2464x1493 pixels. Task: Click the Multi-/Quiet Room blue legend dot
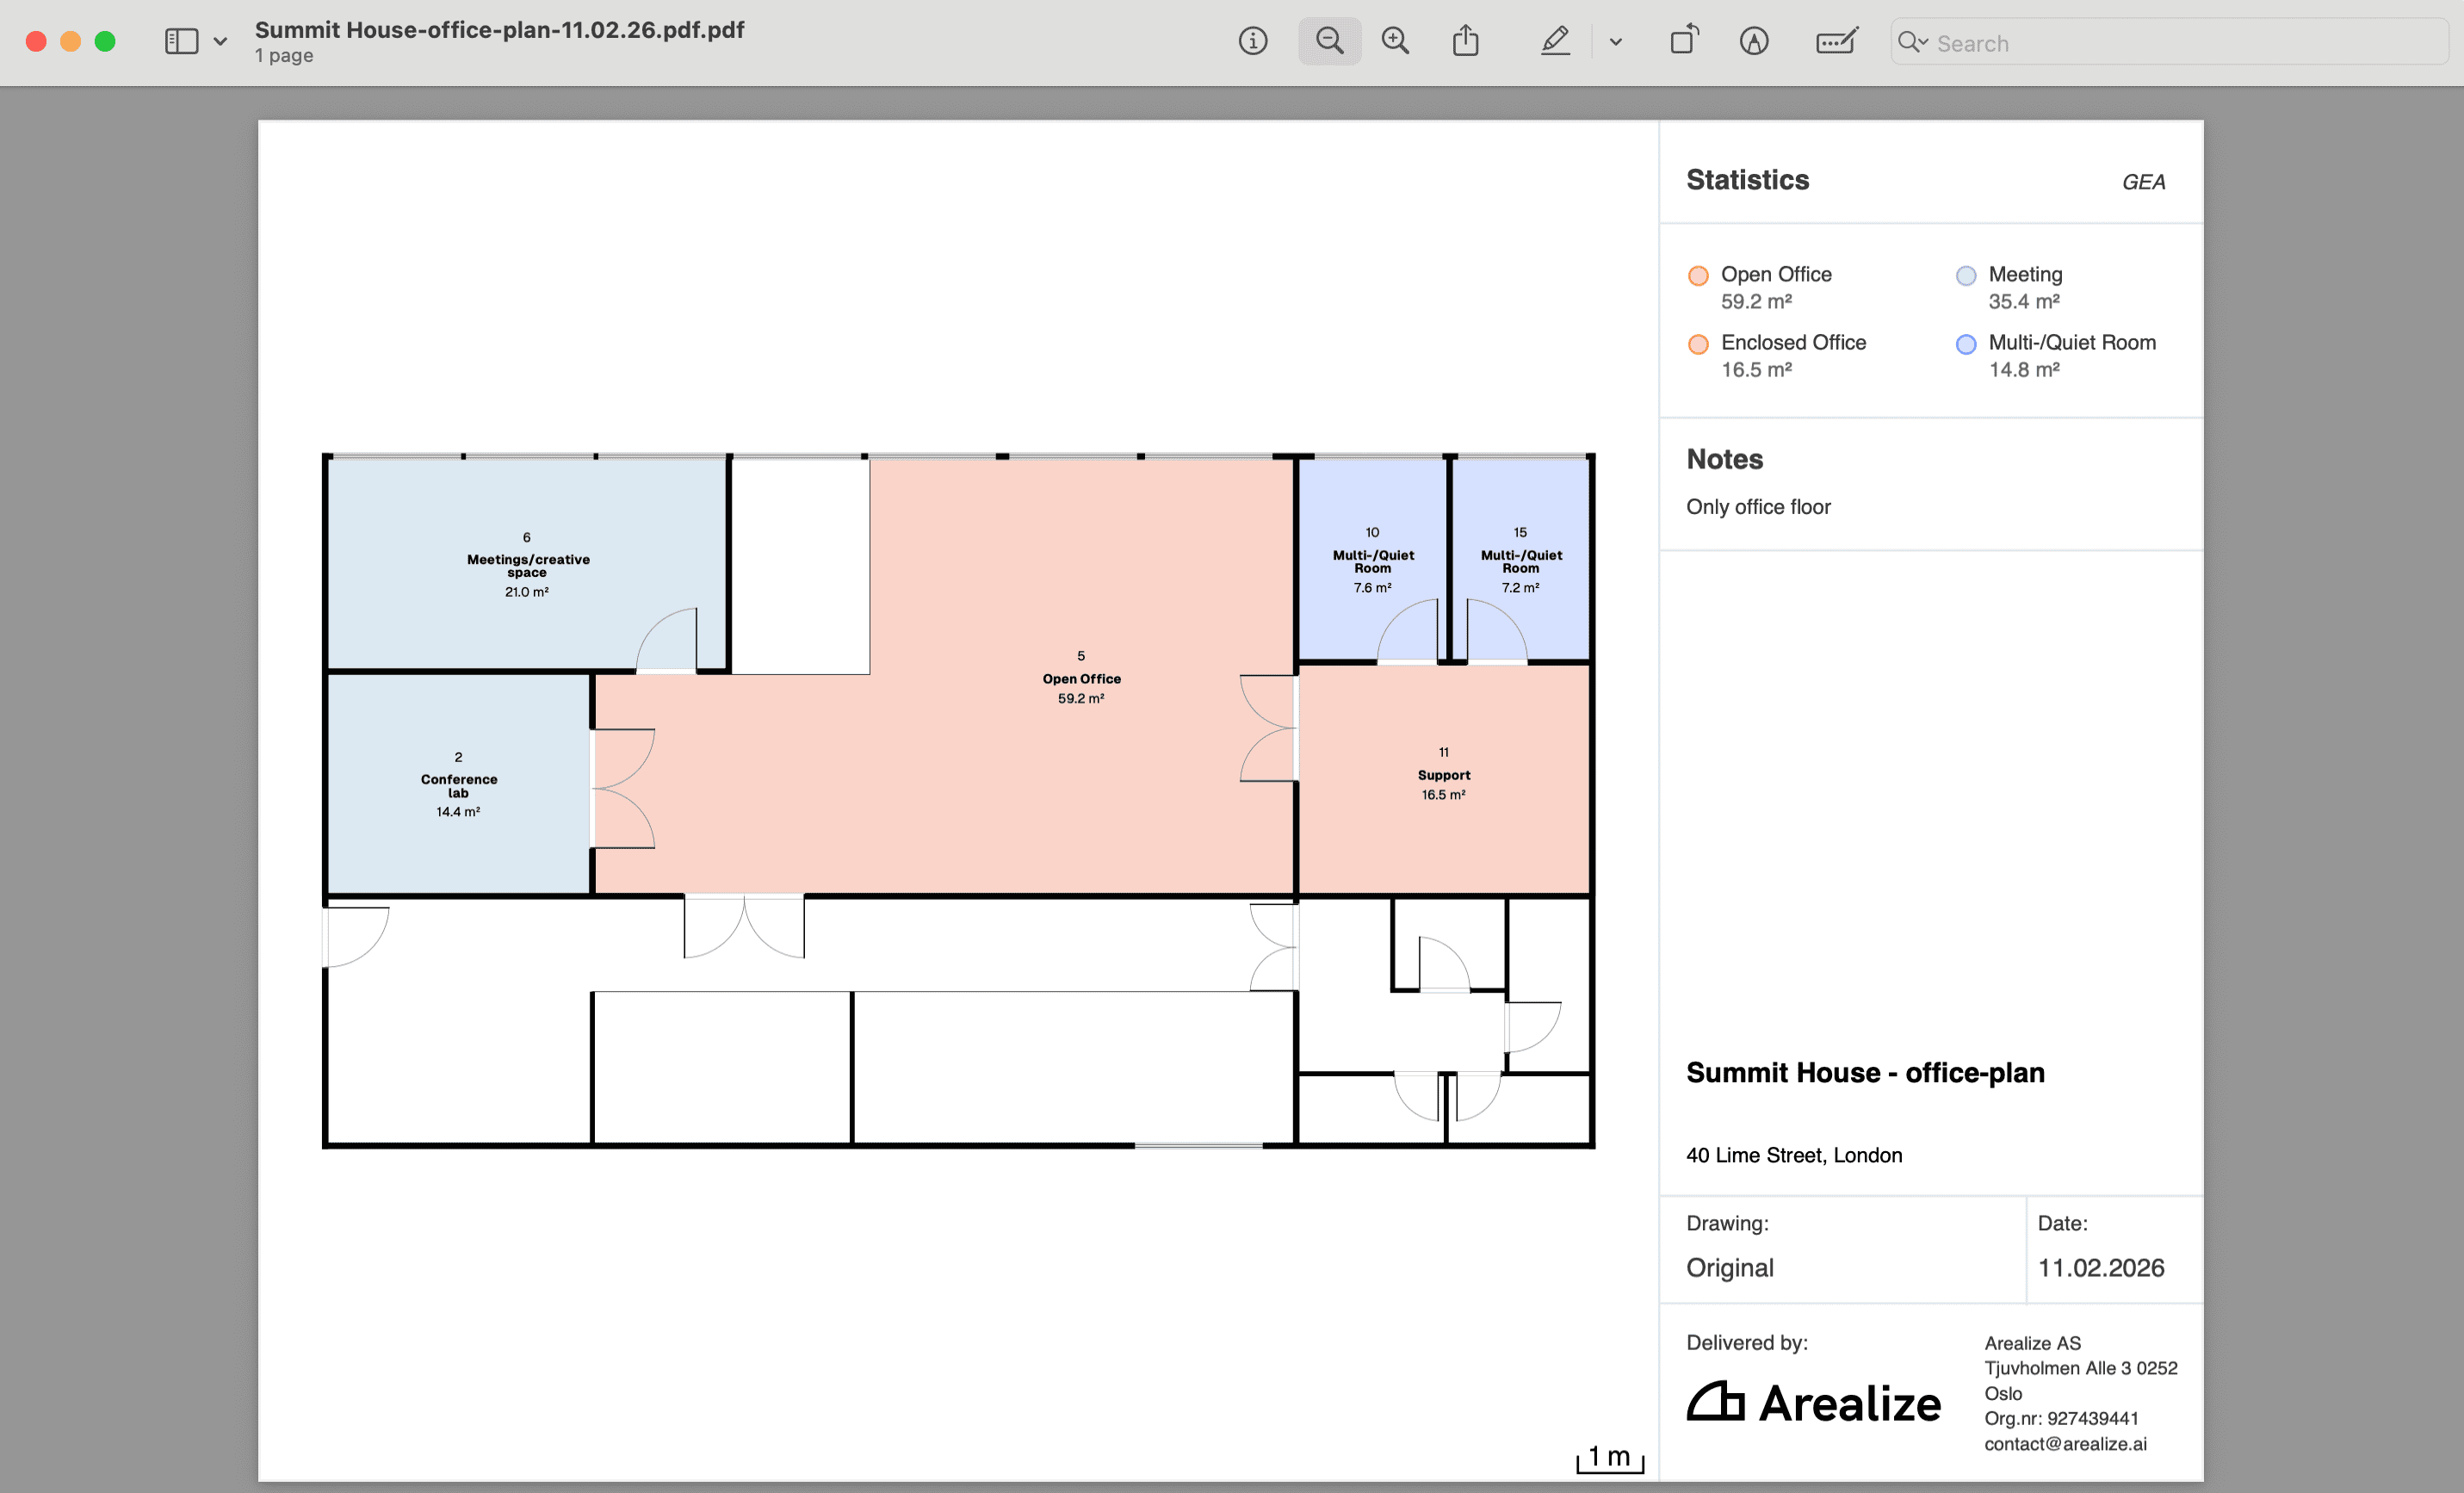pos(1966,344)
